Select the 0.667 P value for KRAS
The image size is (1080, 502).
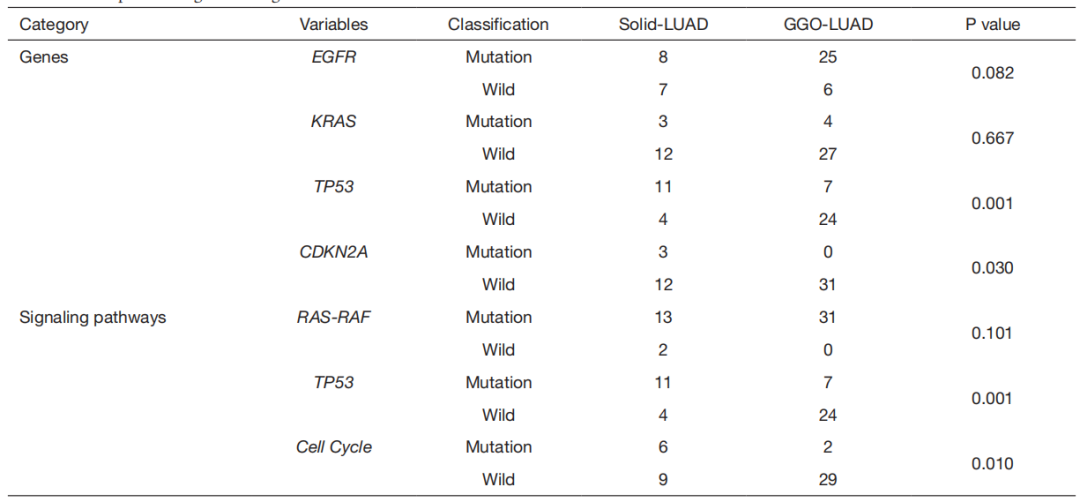[x=992, y=138]
